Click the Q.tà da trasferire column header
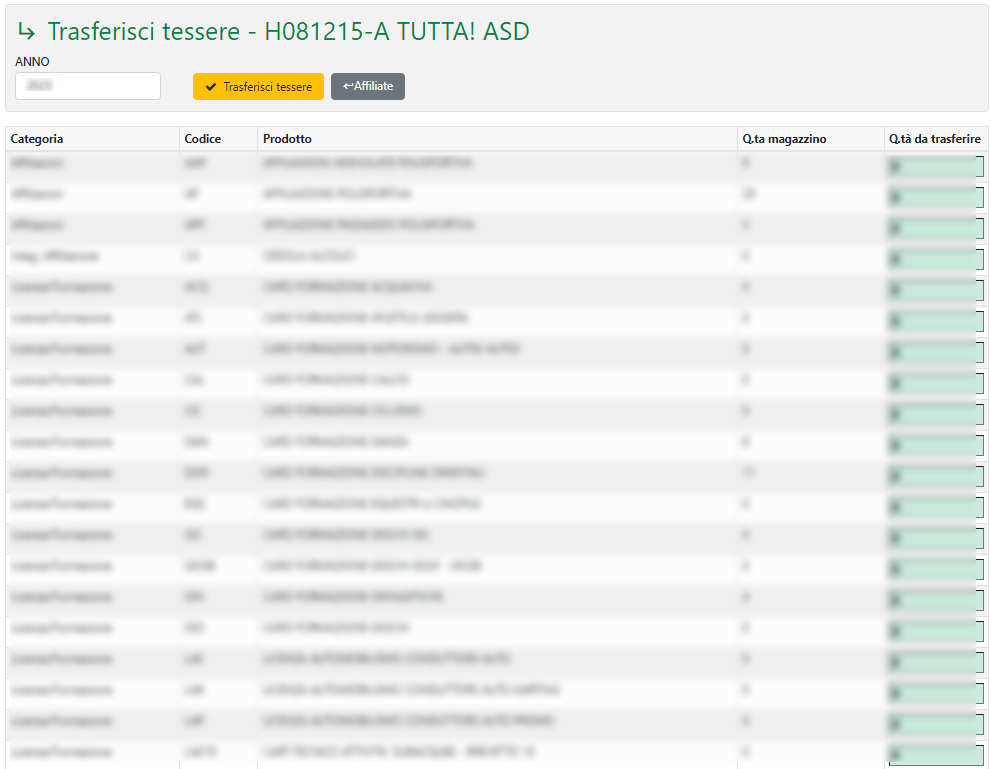This screenshot has height=769, width=991. pyautogui.click(x=934, y=139)
